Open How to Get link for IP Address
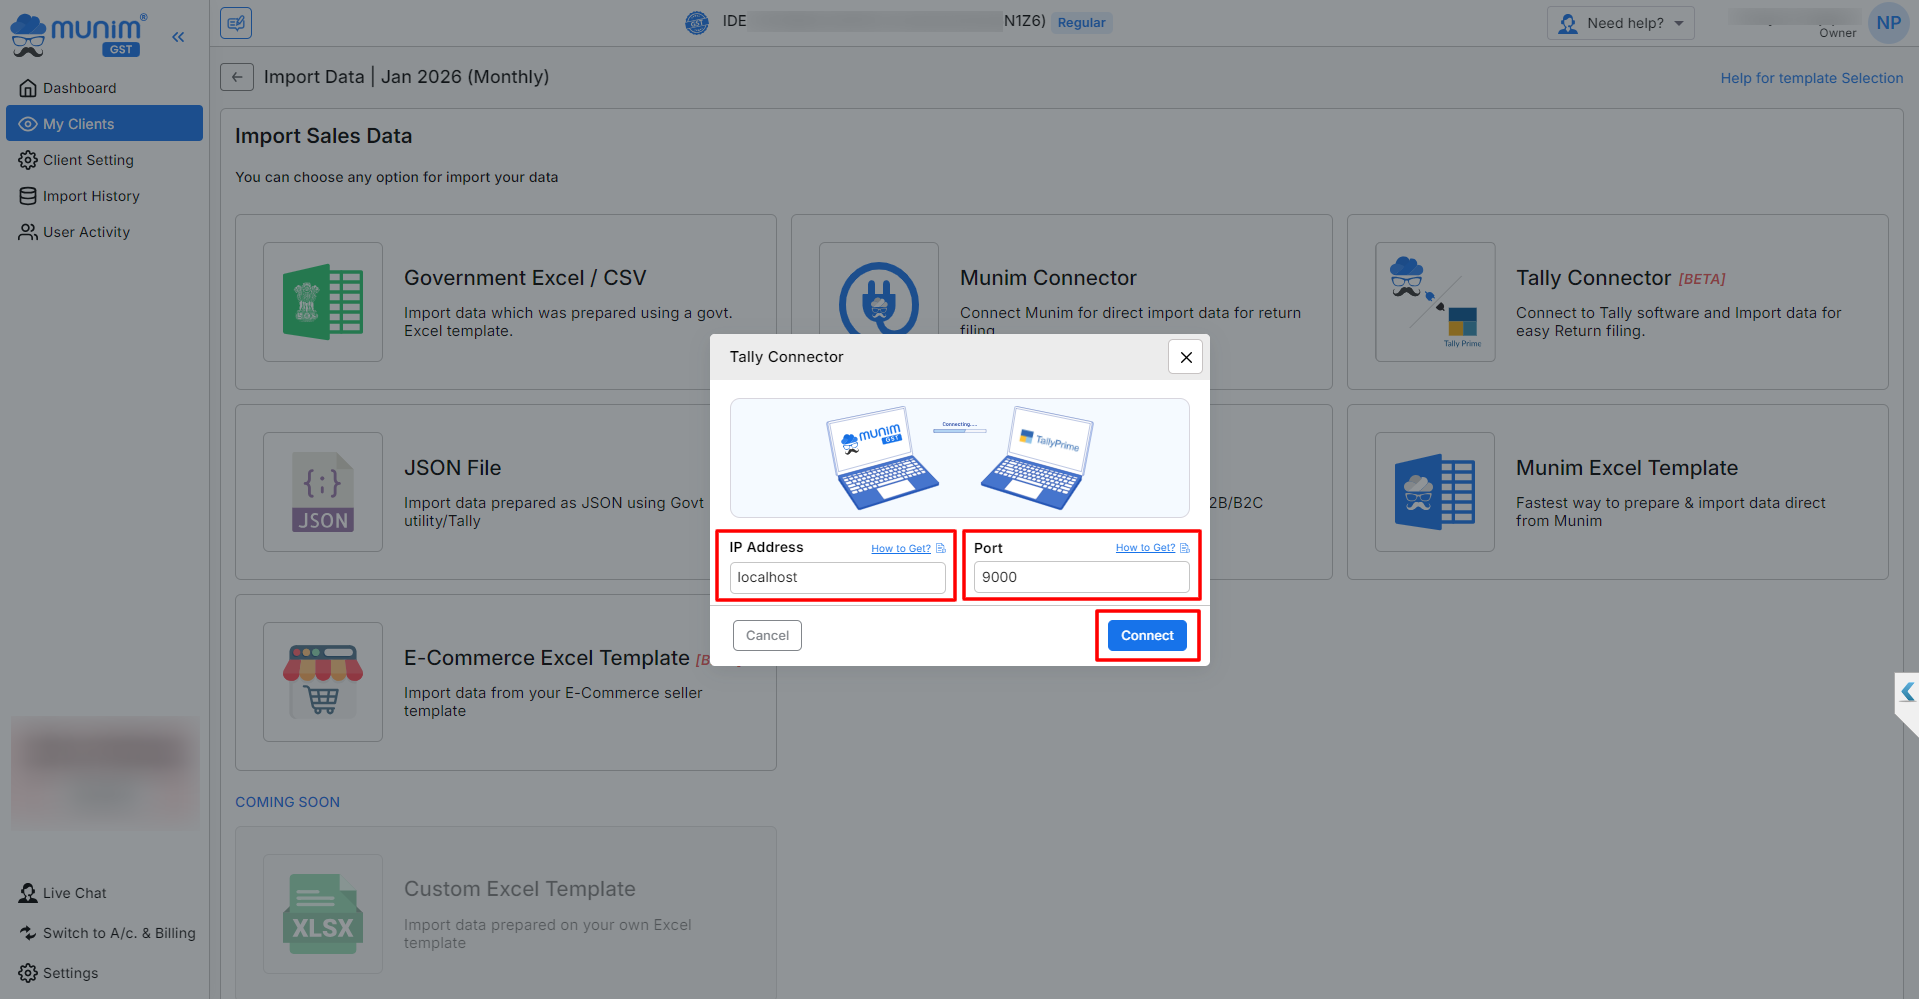This screenshot has width=1919, height=999. pos(900,548)
